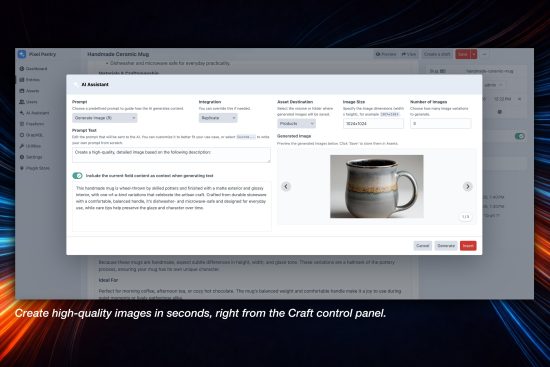Open the GraphQL sidebar item
The height and width of the screenshot is (367, 550).
pyautogui.click(x=32, y=135)
